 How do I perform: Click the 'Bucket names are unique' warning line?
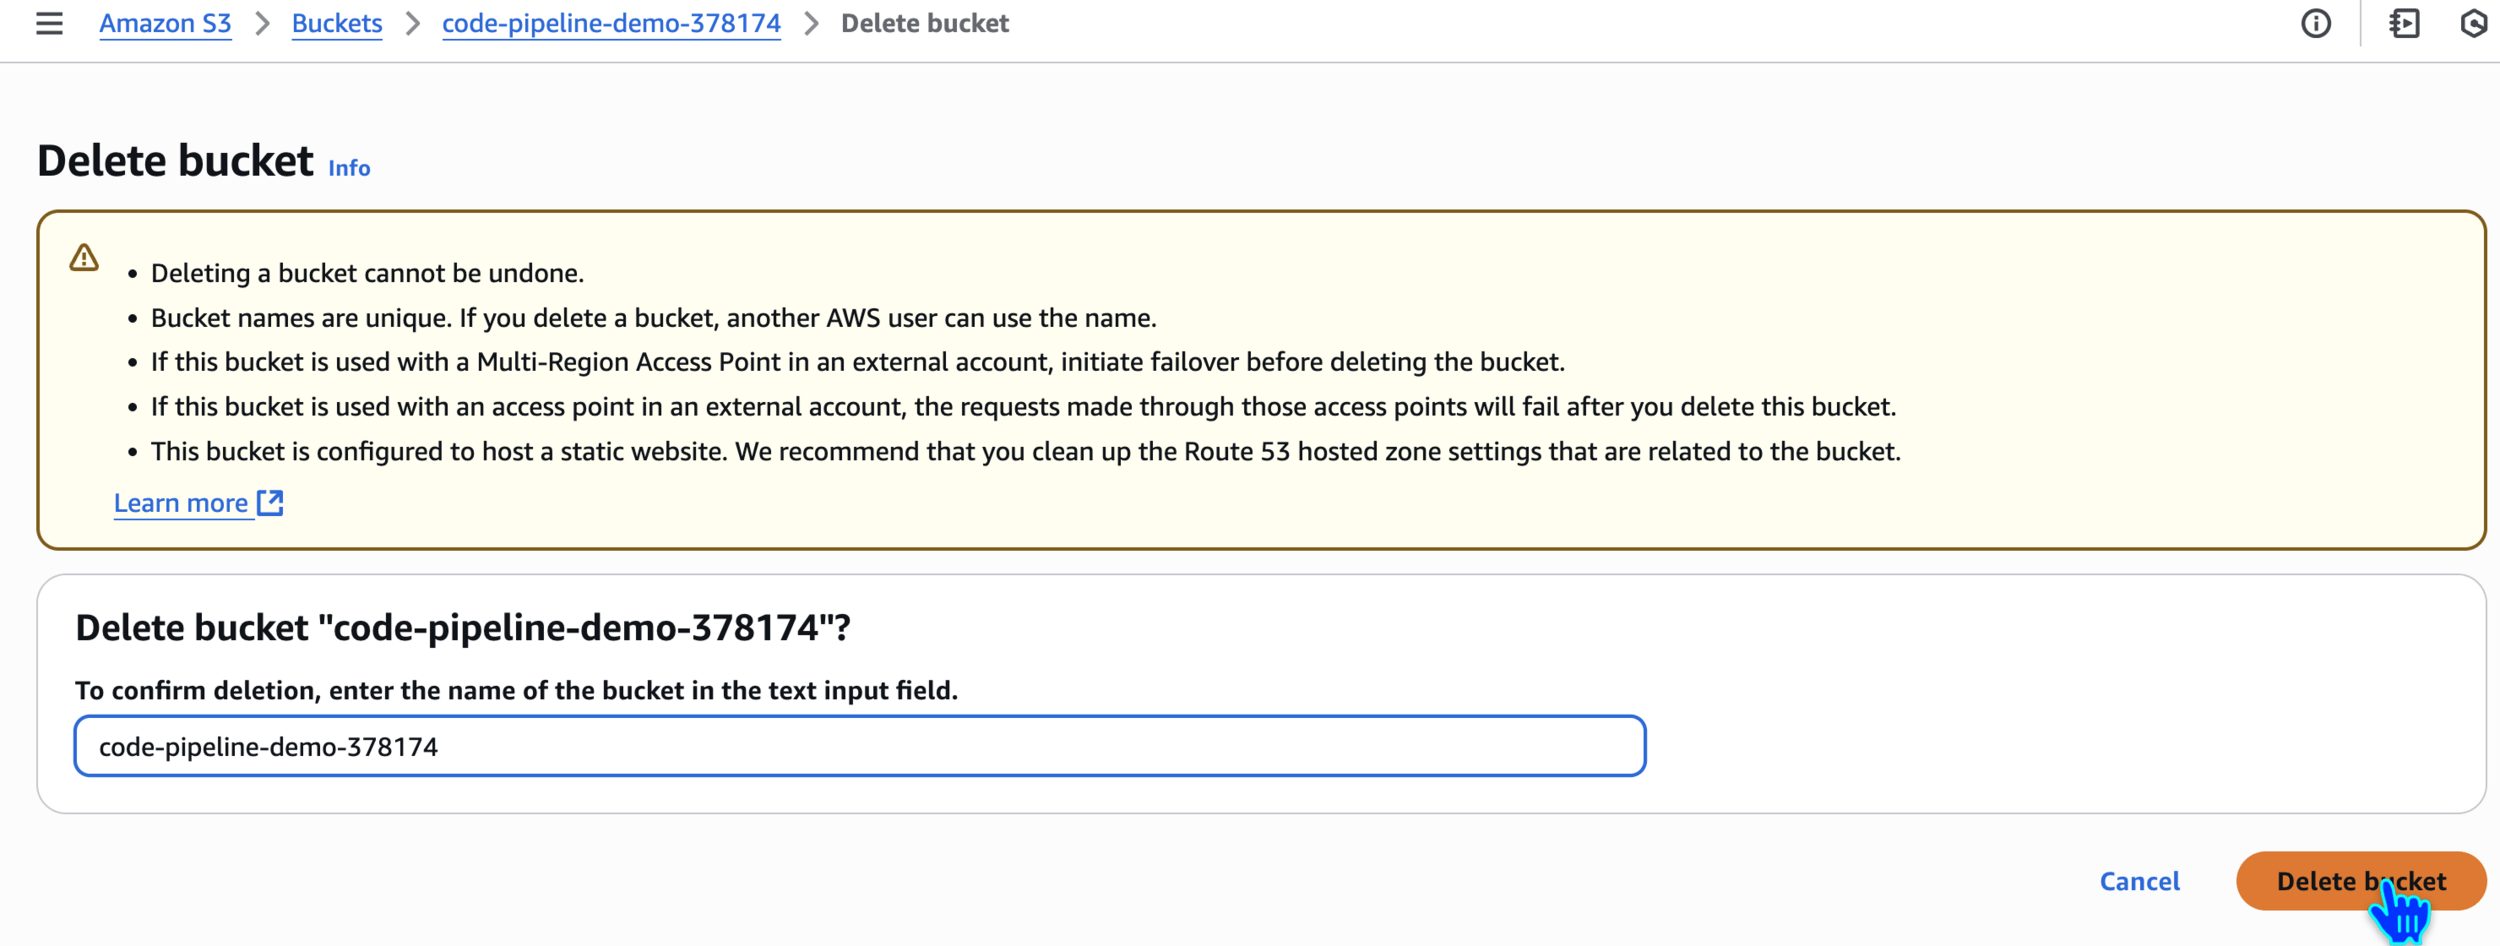[x=653, y=318]
